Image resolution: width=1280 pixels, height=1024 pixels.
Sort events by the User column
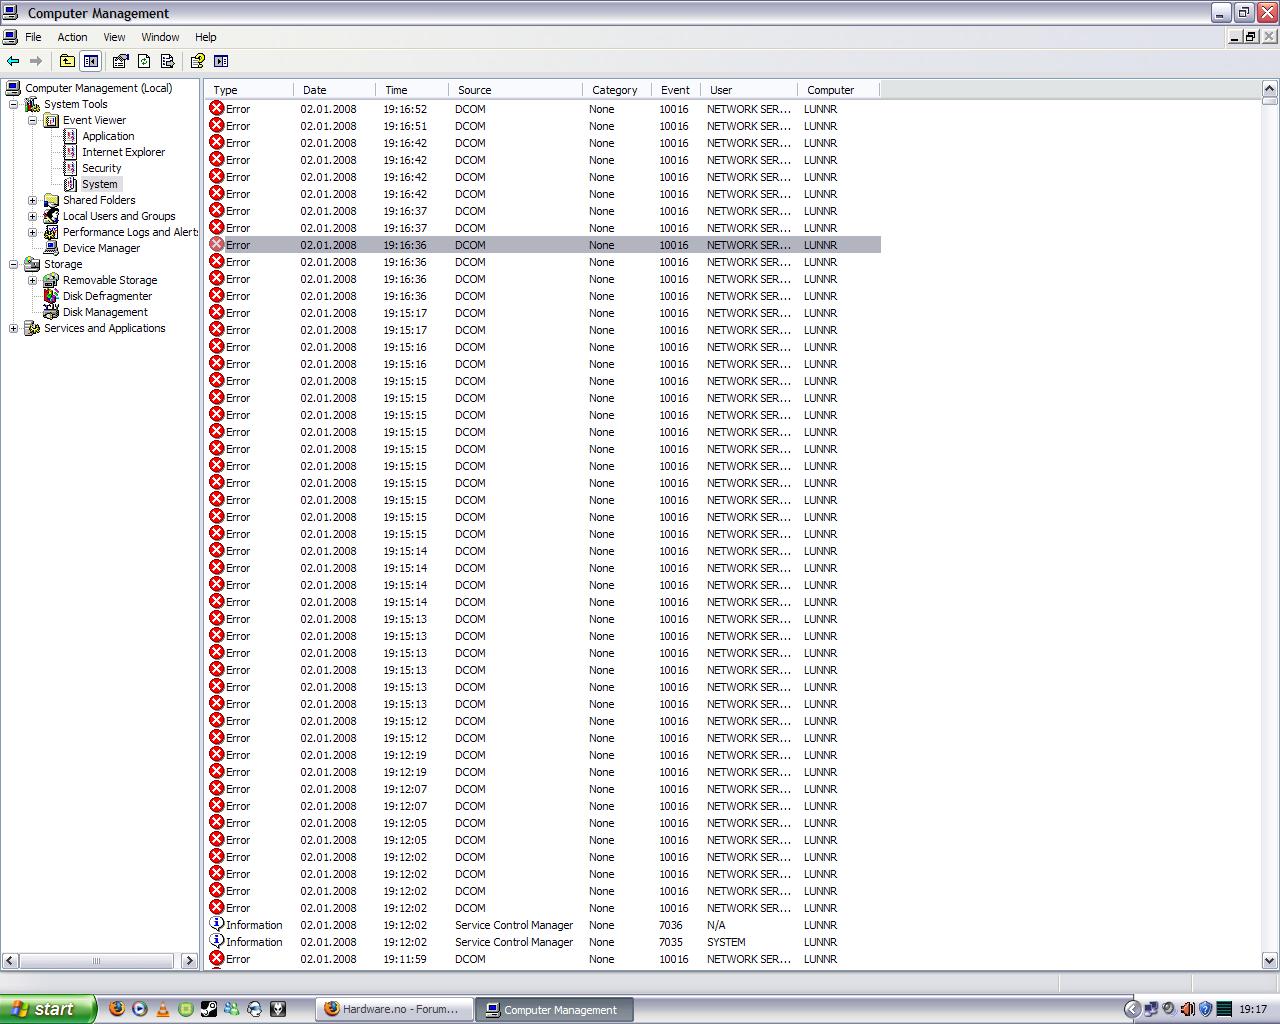(x=748, y=90)
